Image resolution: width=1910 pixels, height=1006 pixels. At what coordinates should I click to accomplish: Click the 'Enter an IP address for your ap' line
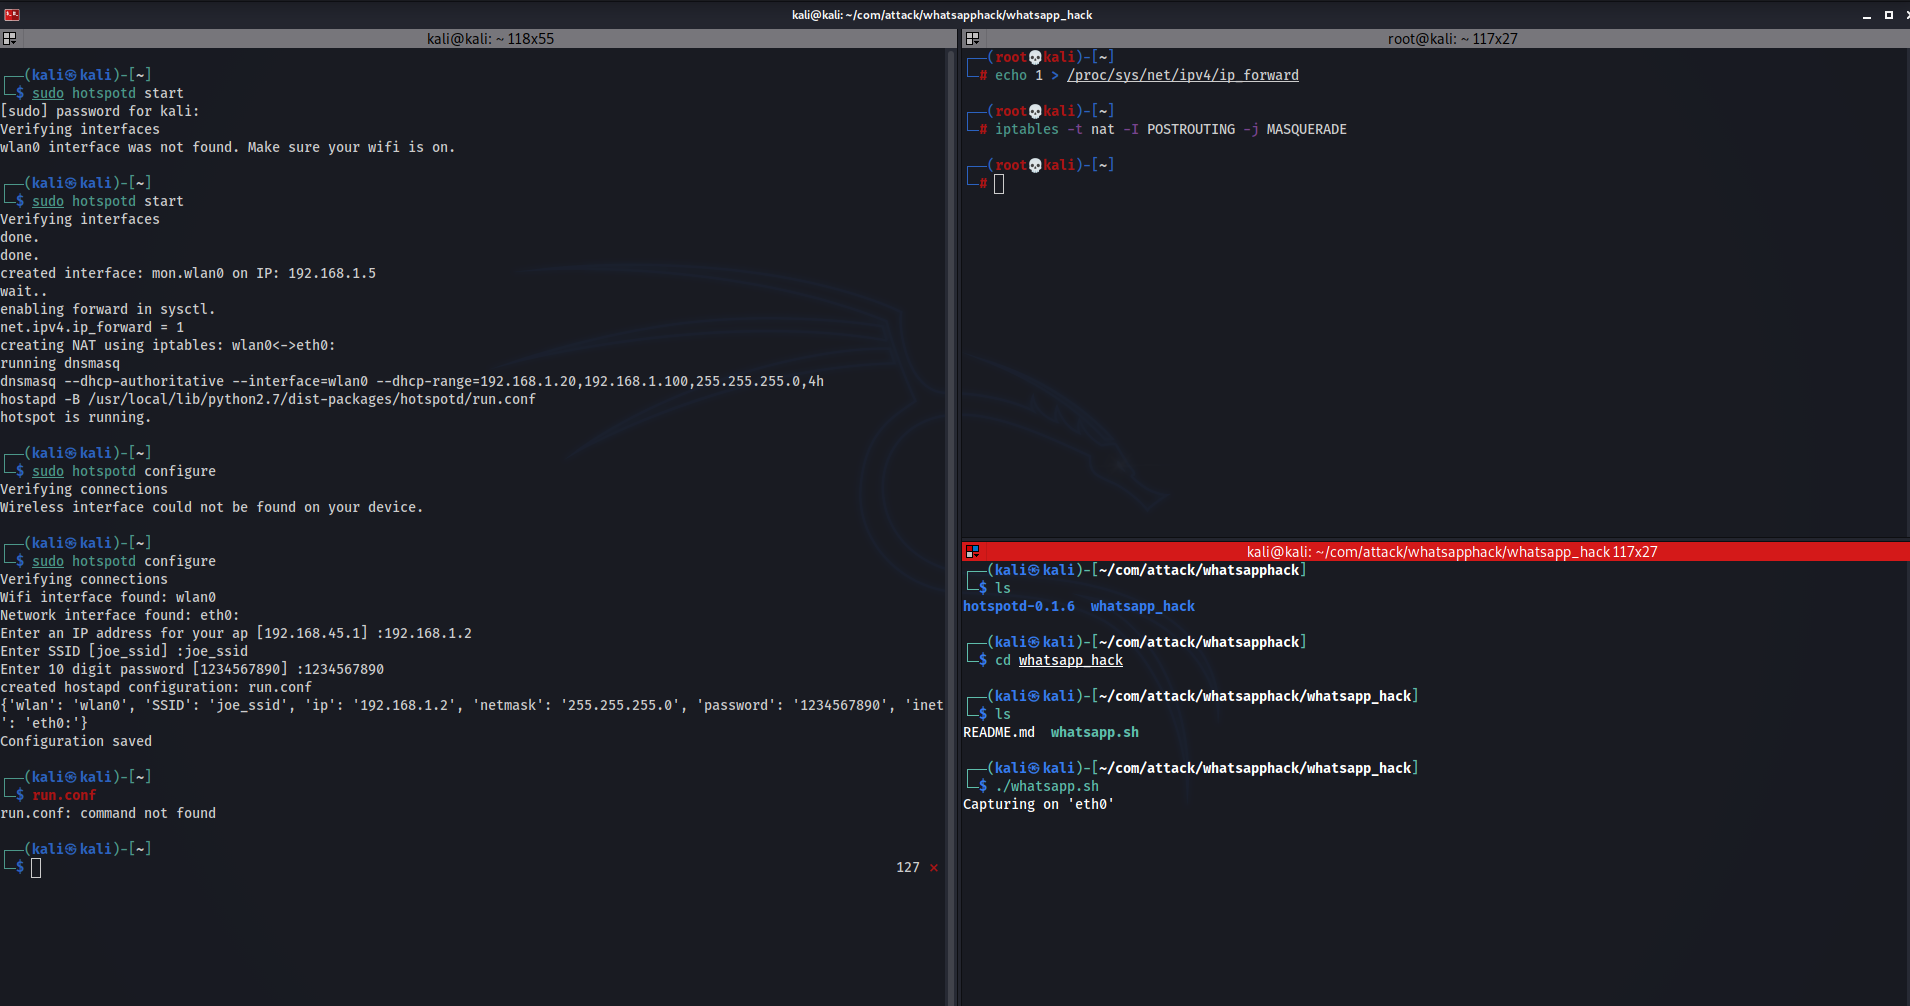coord(236,633)
